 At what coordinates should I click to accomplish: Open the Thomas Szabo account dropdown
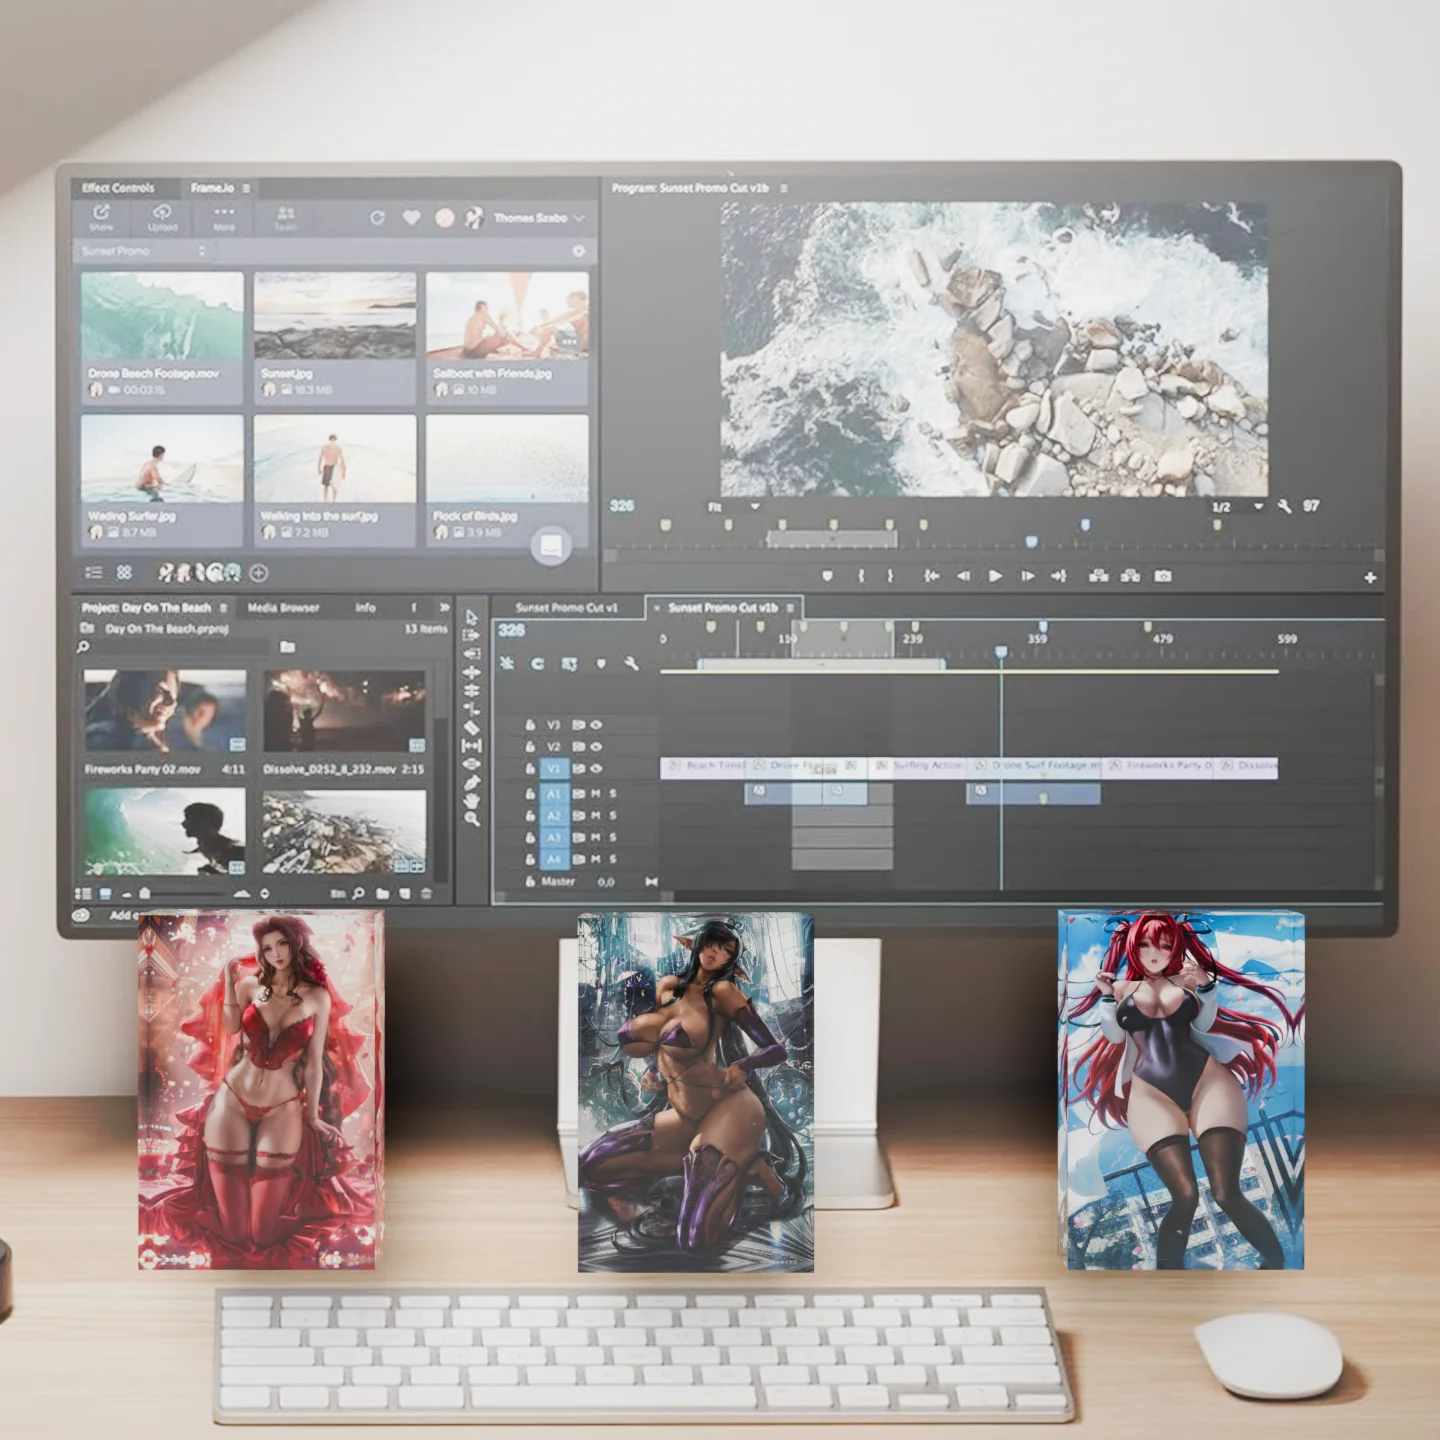coord(539,217)
